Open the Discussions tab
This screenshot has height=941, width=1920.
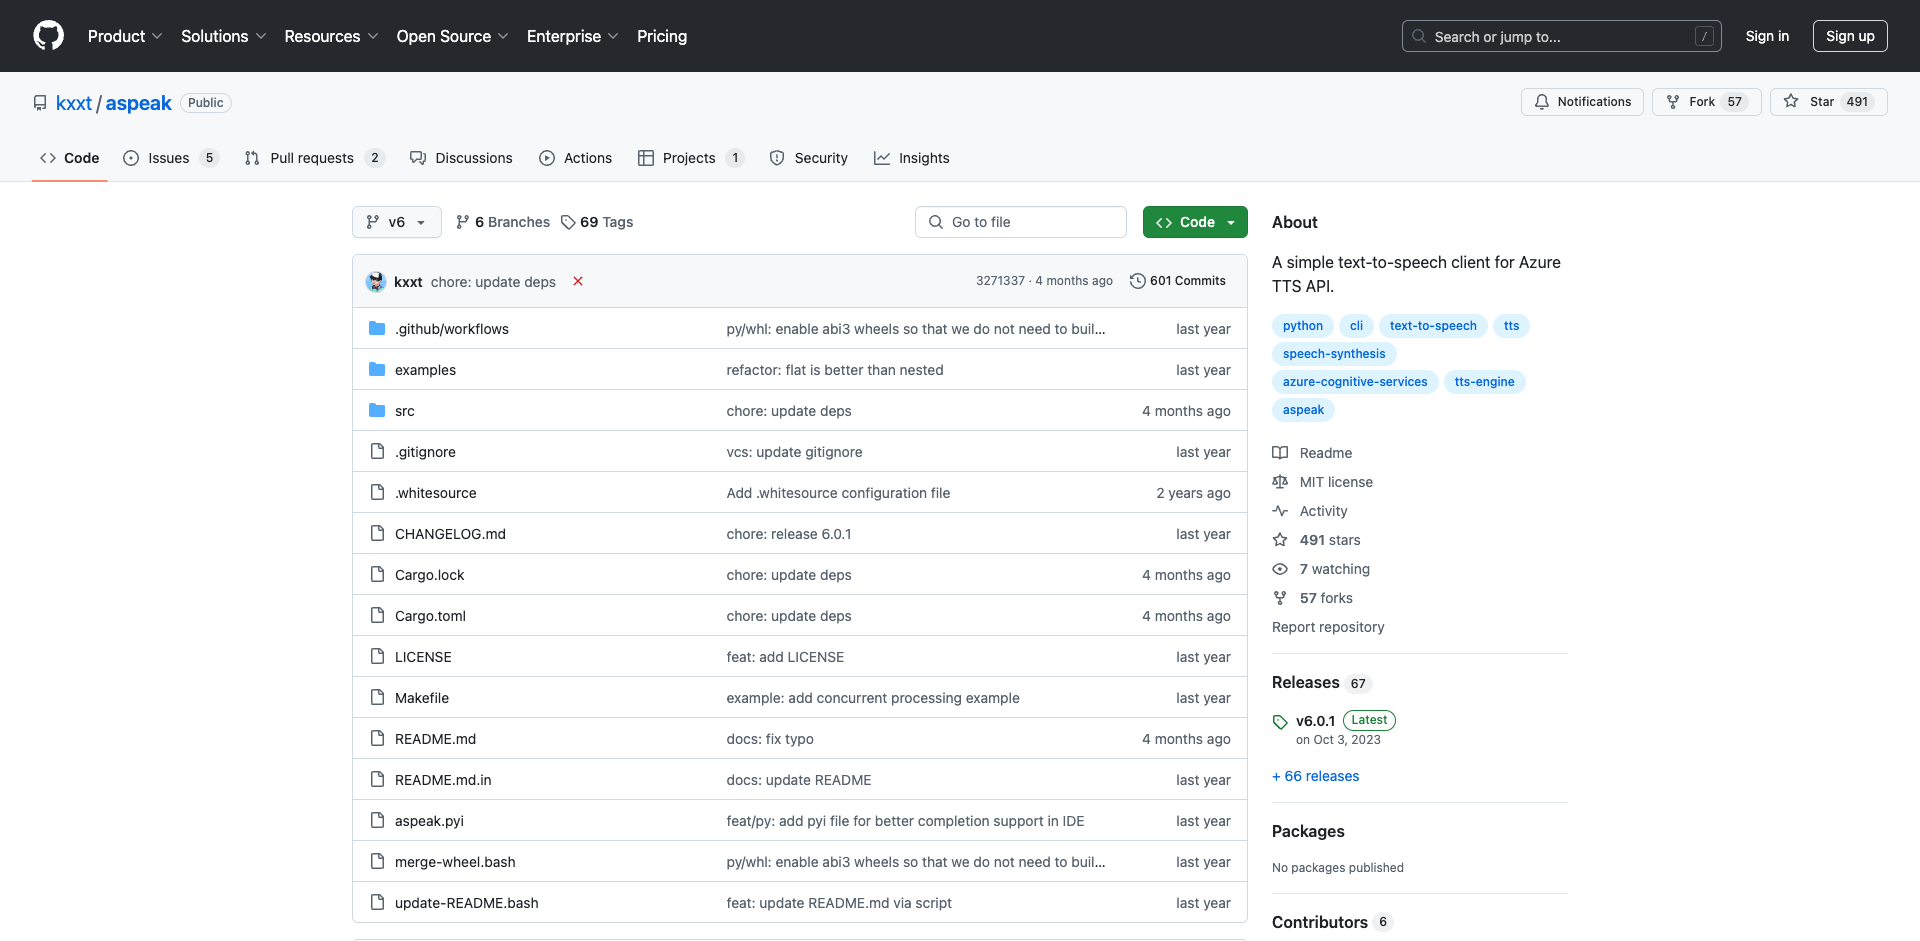click(x=461, y=158)
